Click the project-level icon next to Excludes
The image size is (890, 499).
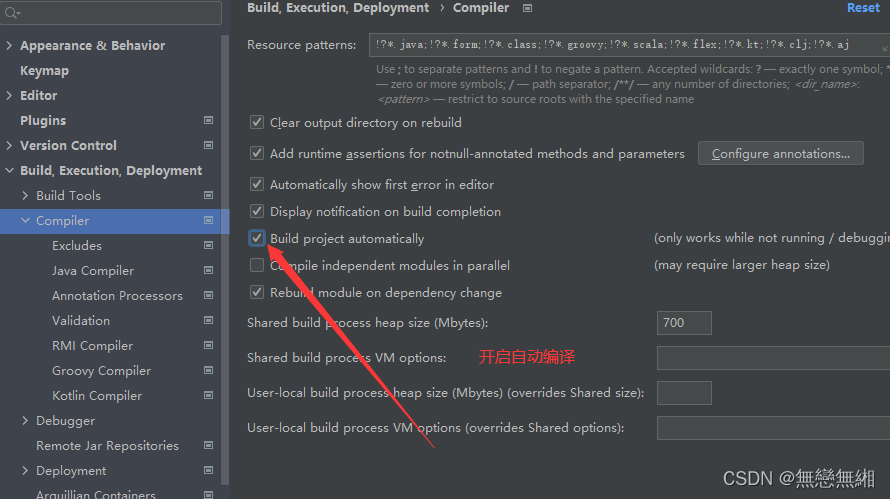click(208, 245)
